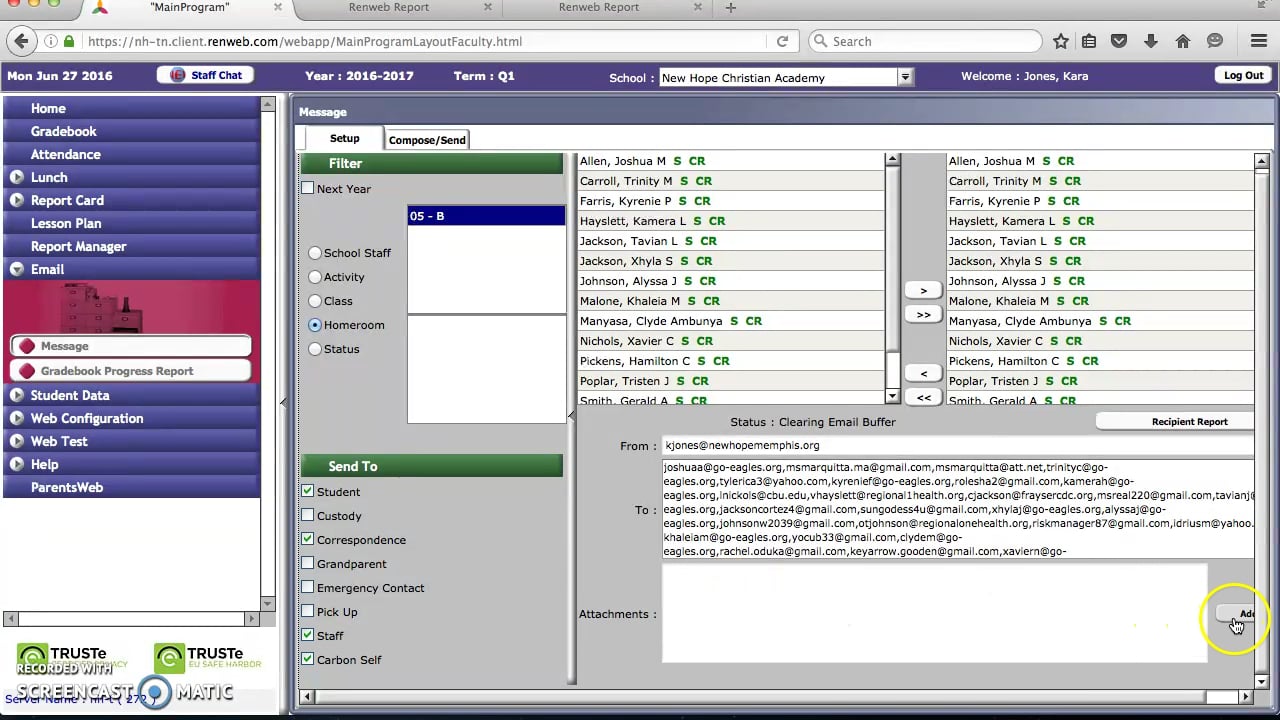1280x720 pixels.
Task: Bookmark this page with the star icon
Action: click(x=1061, y=41)
